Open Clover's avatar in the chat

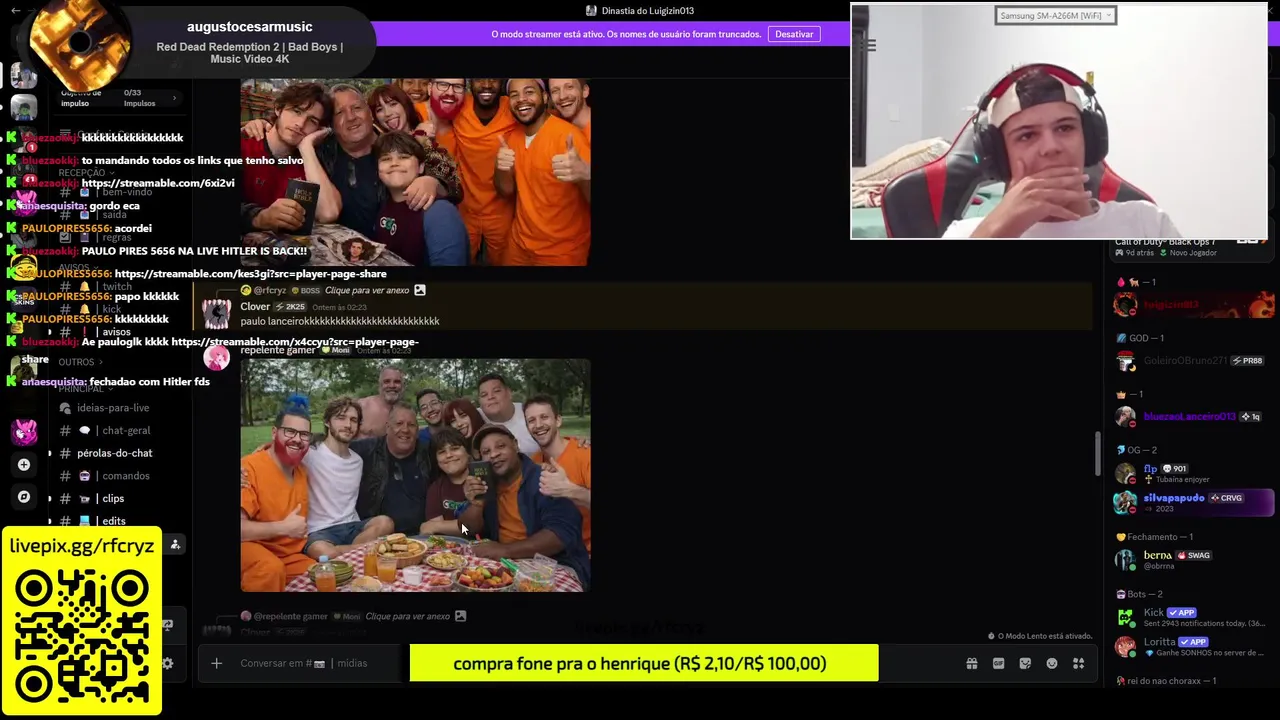click(216, 314)
